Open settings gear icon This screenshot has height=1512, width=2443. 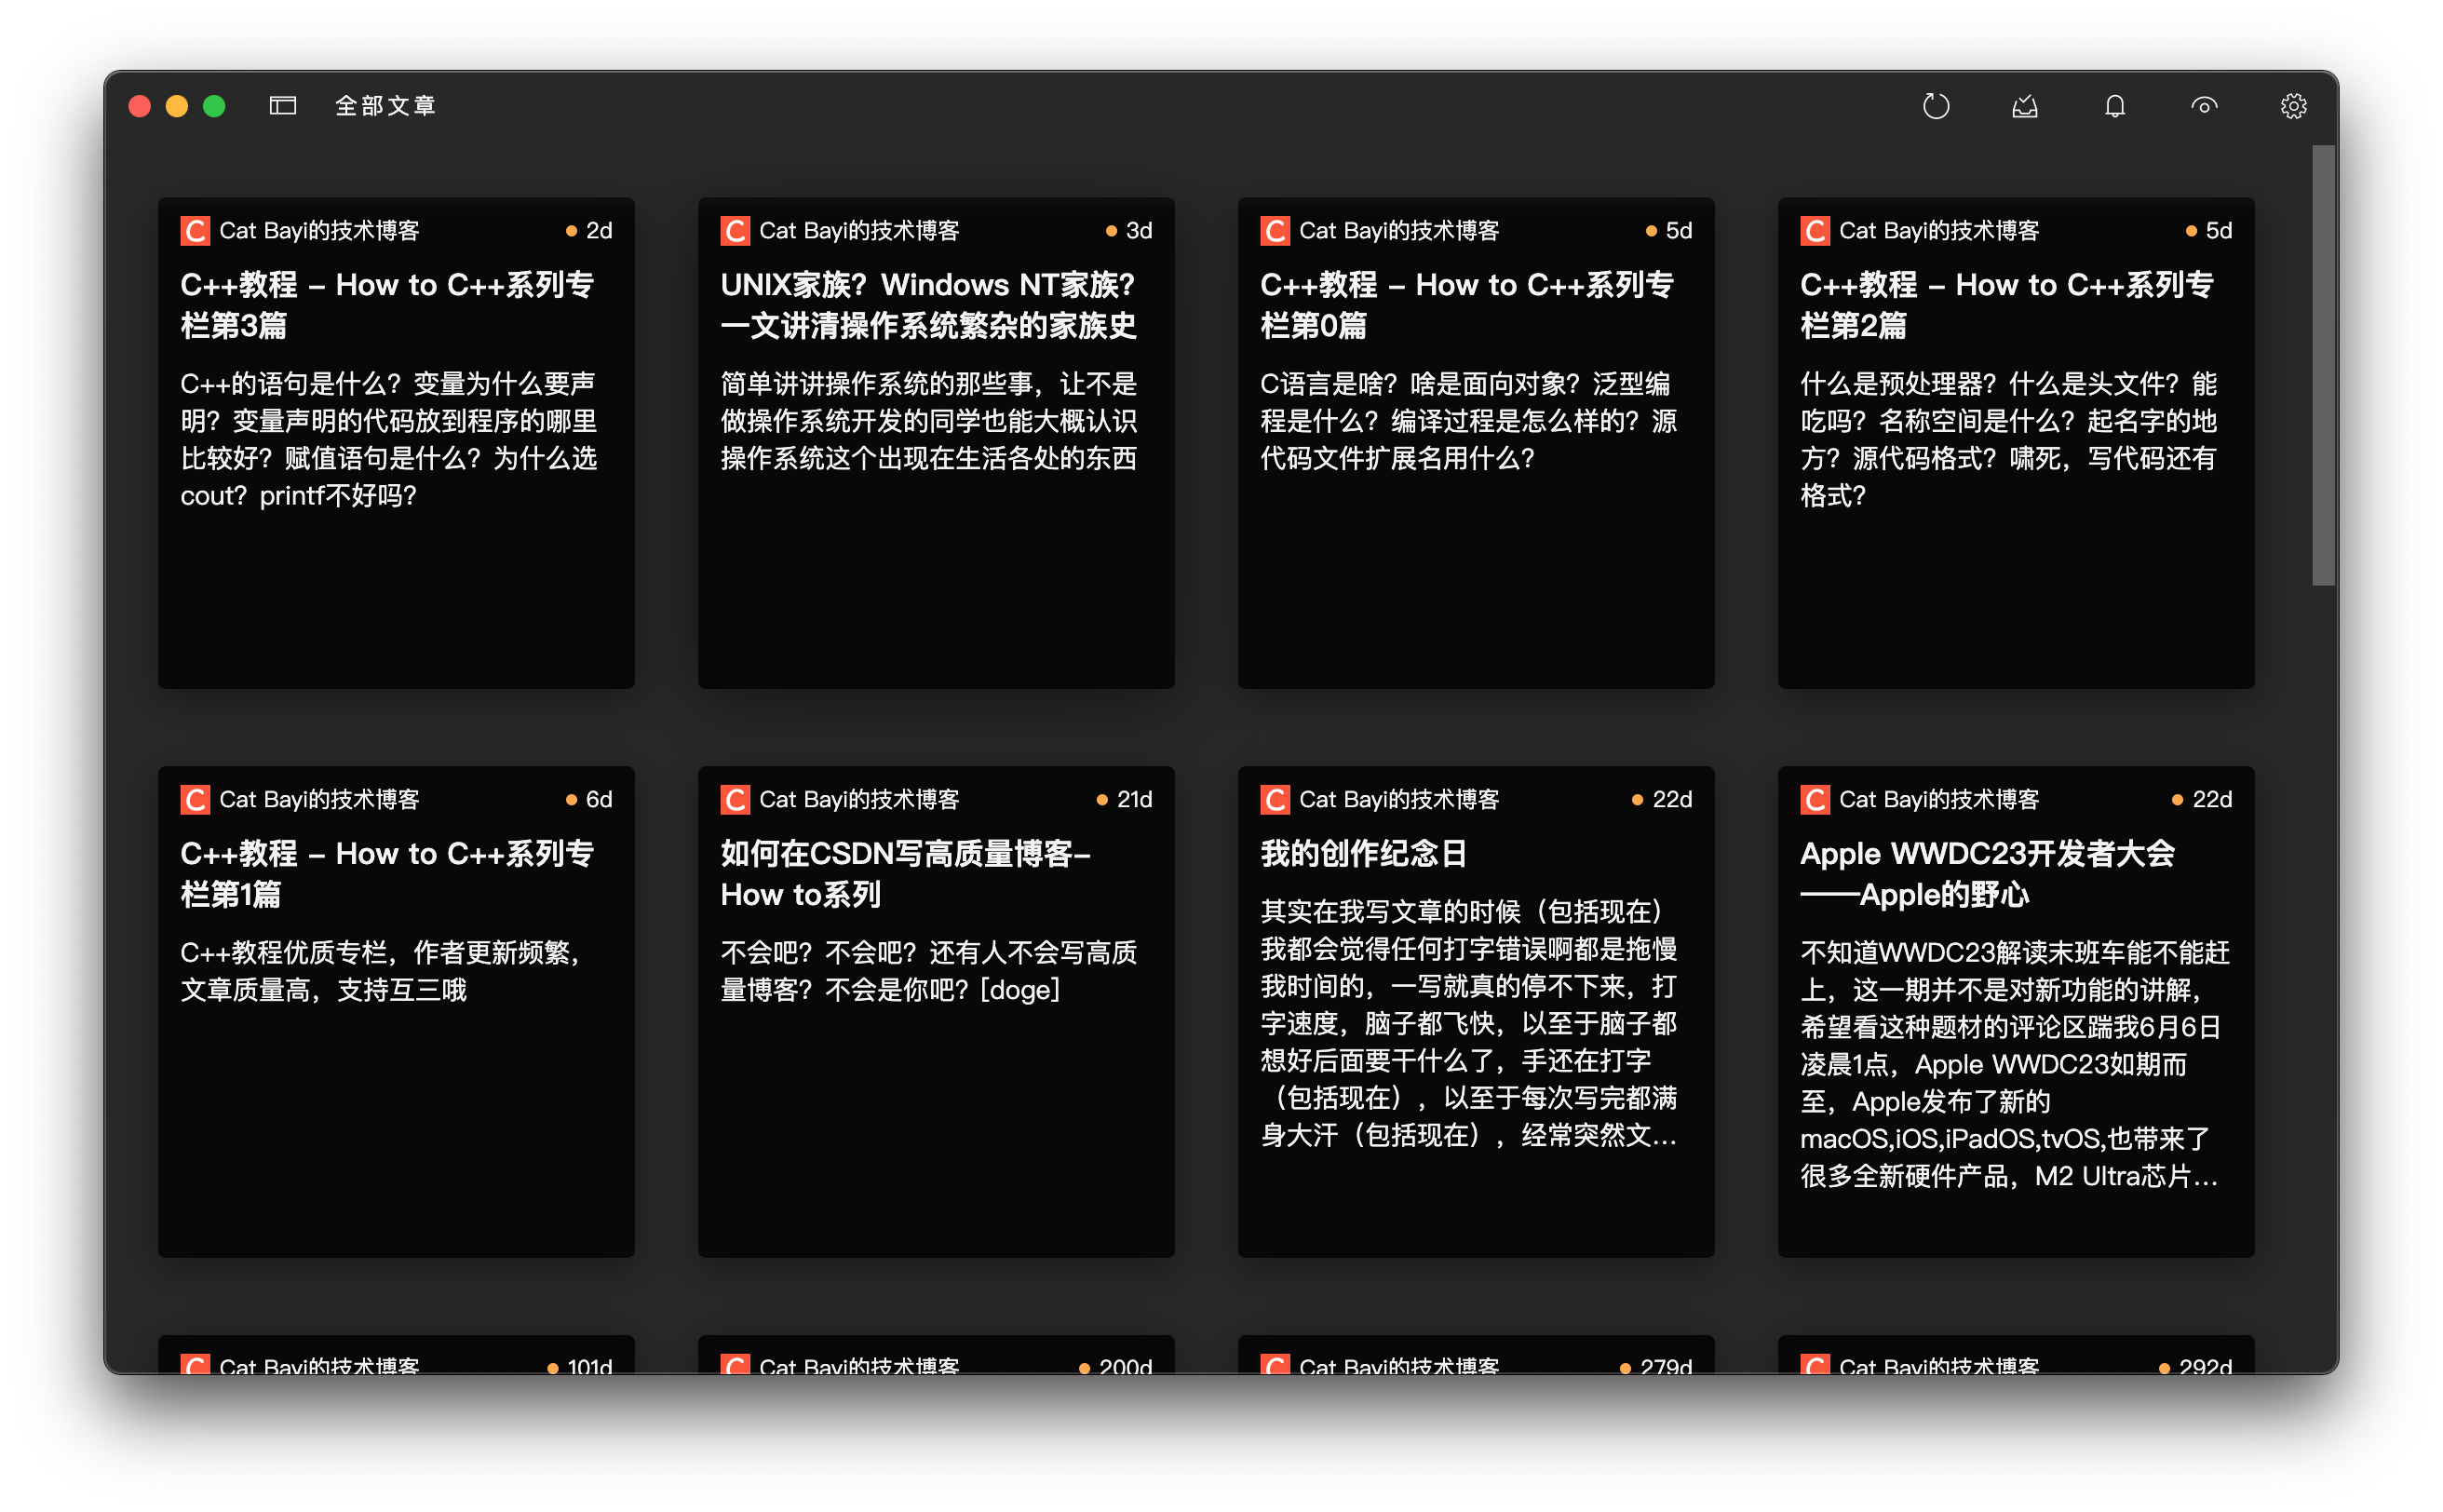(x=2292, y=106)
